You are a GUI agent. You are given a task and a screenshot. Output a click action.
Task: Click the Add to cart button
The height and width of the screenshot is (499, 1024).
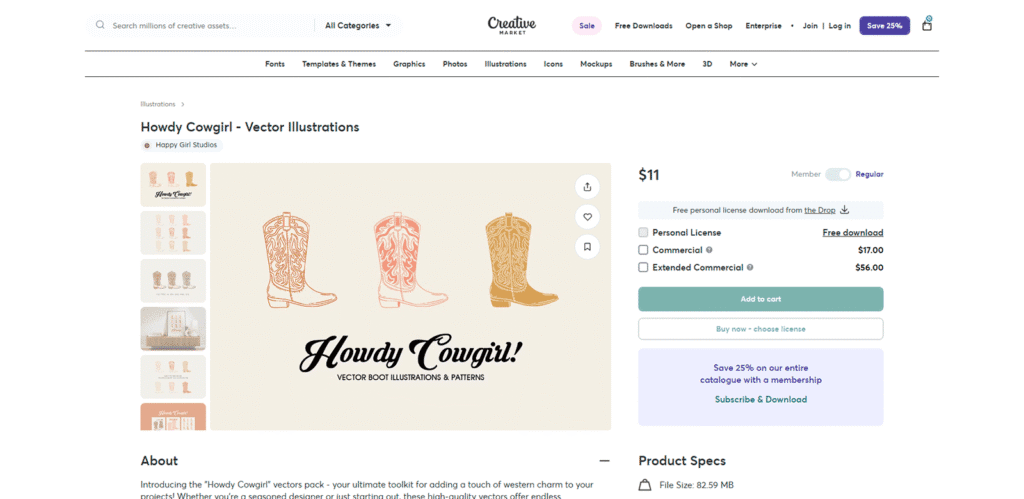point(760,299)
